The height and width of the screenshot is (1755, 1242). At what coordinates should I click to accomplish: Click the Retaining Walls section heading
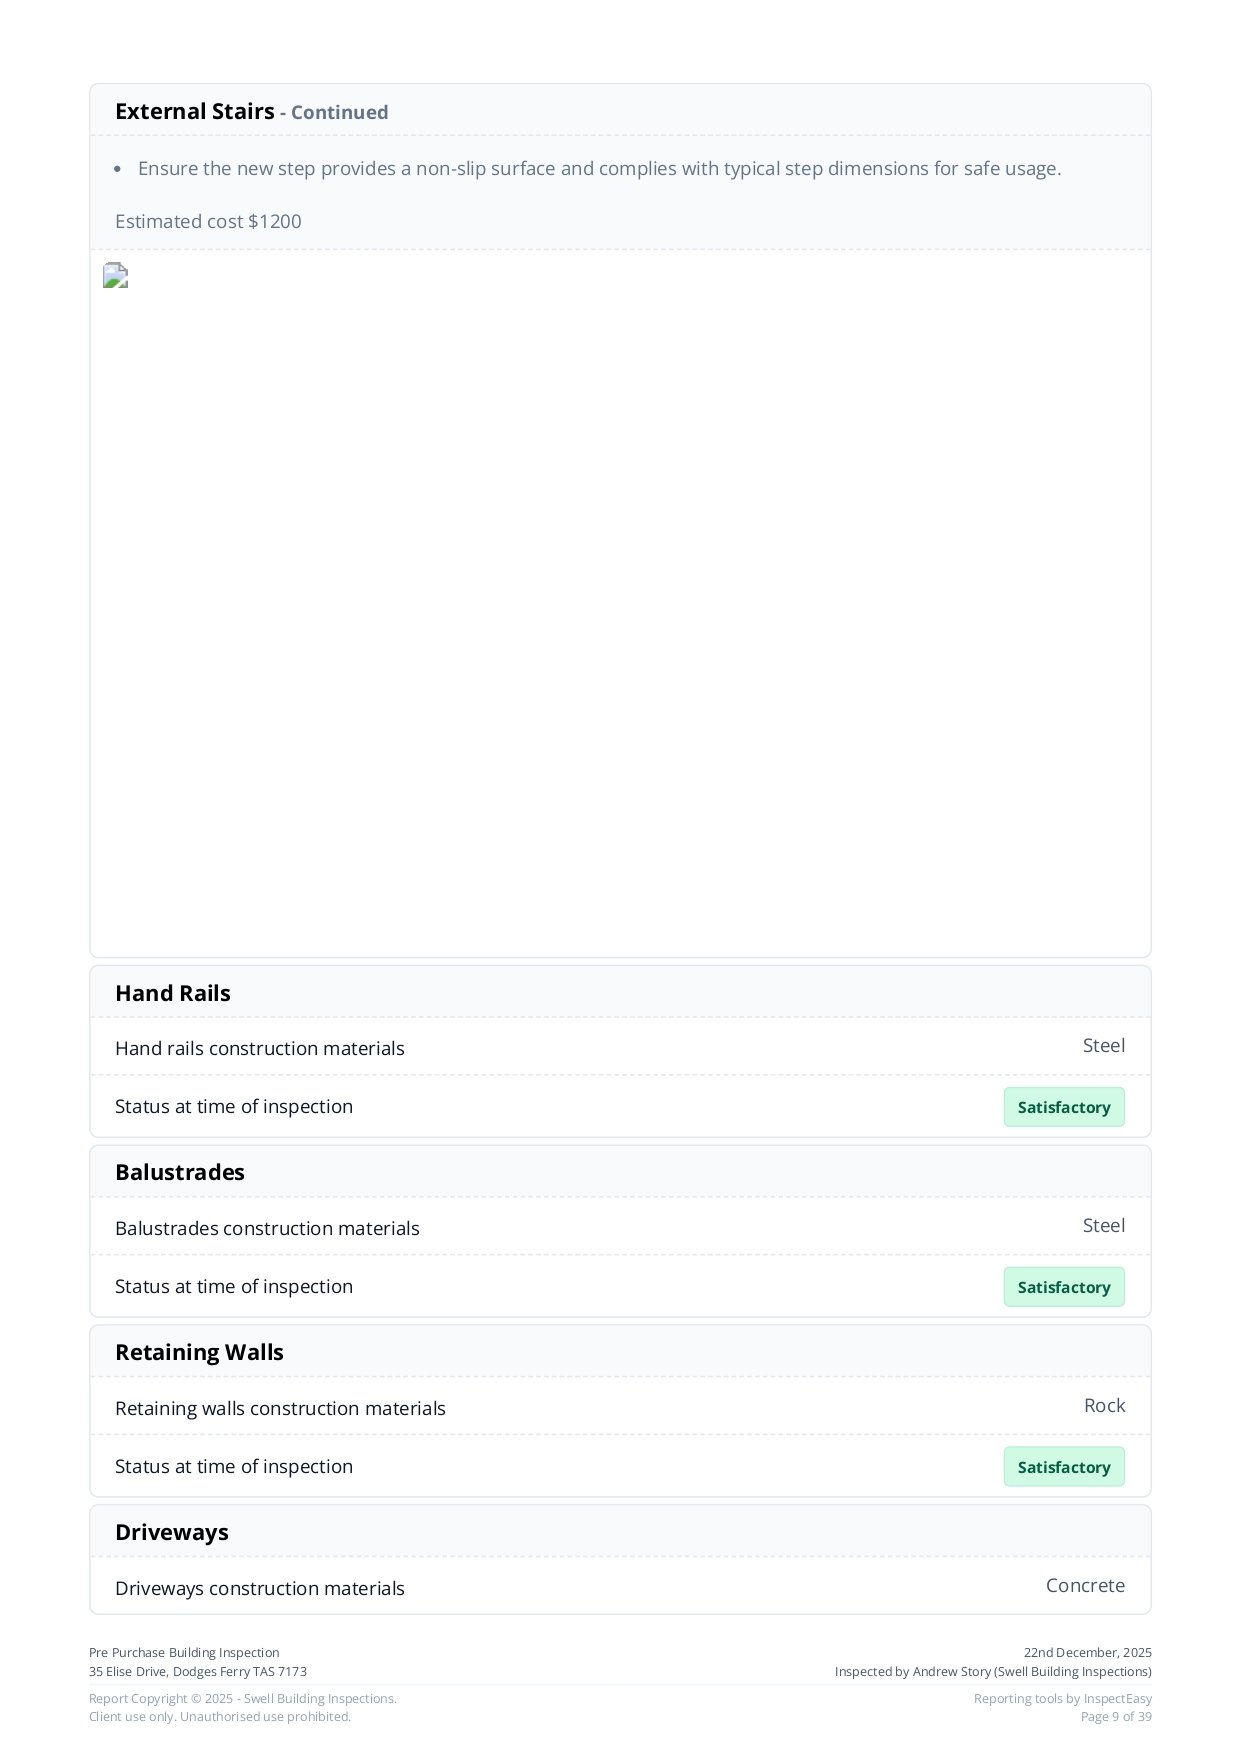click(199, 1352)
